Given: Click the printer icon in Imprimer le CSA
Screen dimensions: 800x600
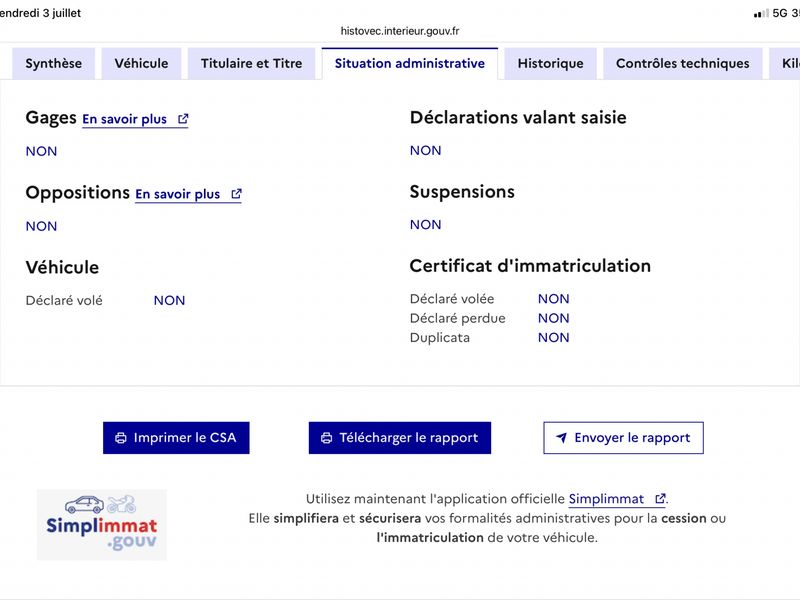Looking at the screenshot, I should [121, 438].
